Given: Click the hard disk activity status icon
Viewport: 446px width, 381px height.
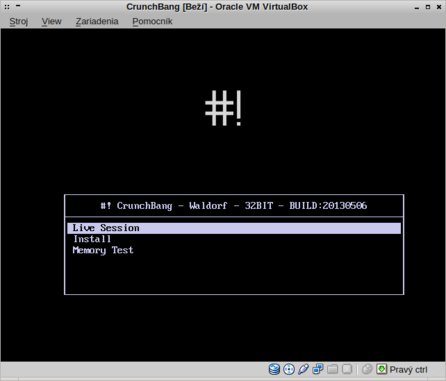Looking at the screenshot, I should [274, 369].
